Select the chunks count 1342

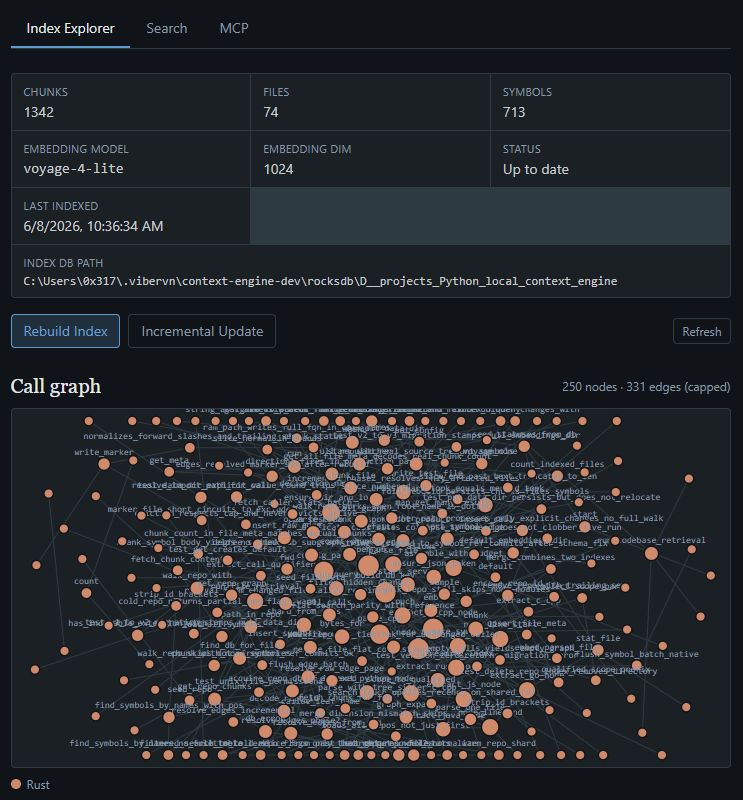[x=39, y=112]
